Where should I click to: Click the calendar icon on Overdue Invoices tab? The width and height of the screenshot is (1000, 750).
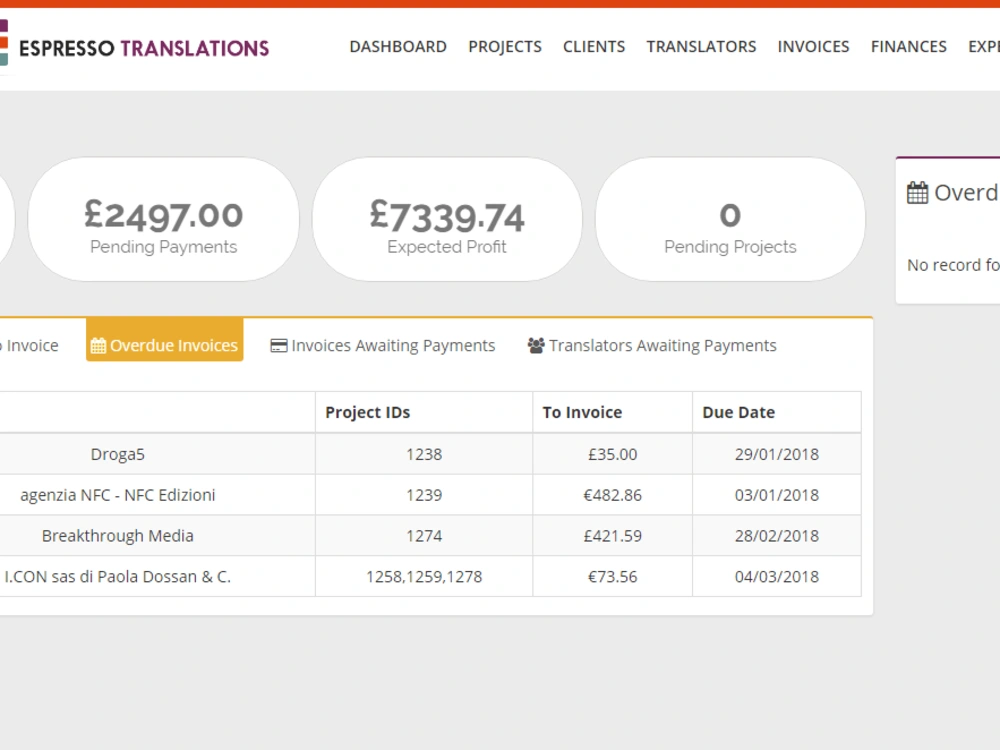[98, 346]
